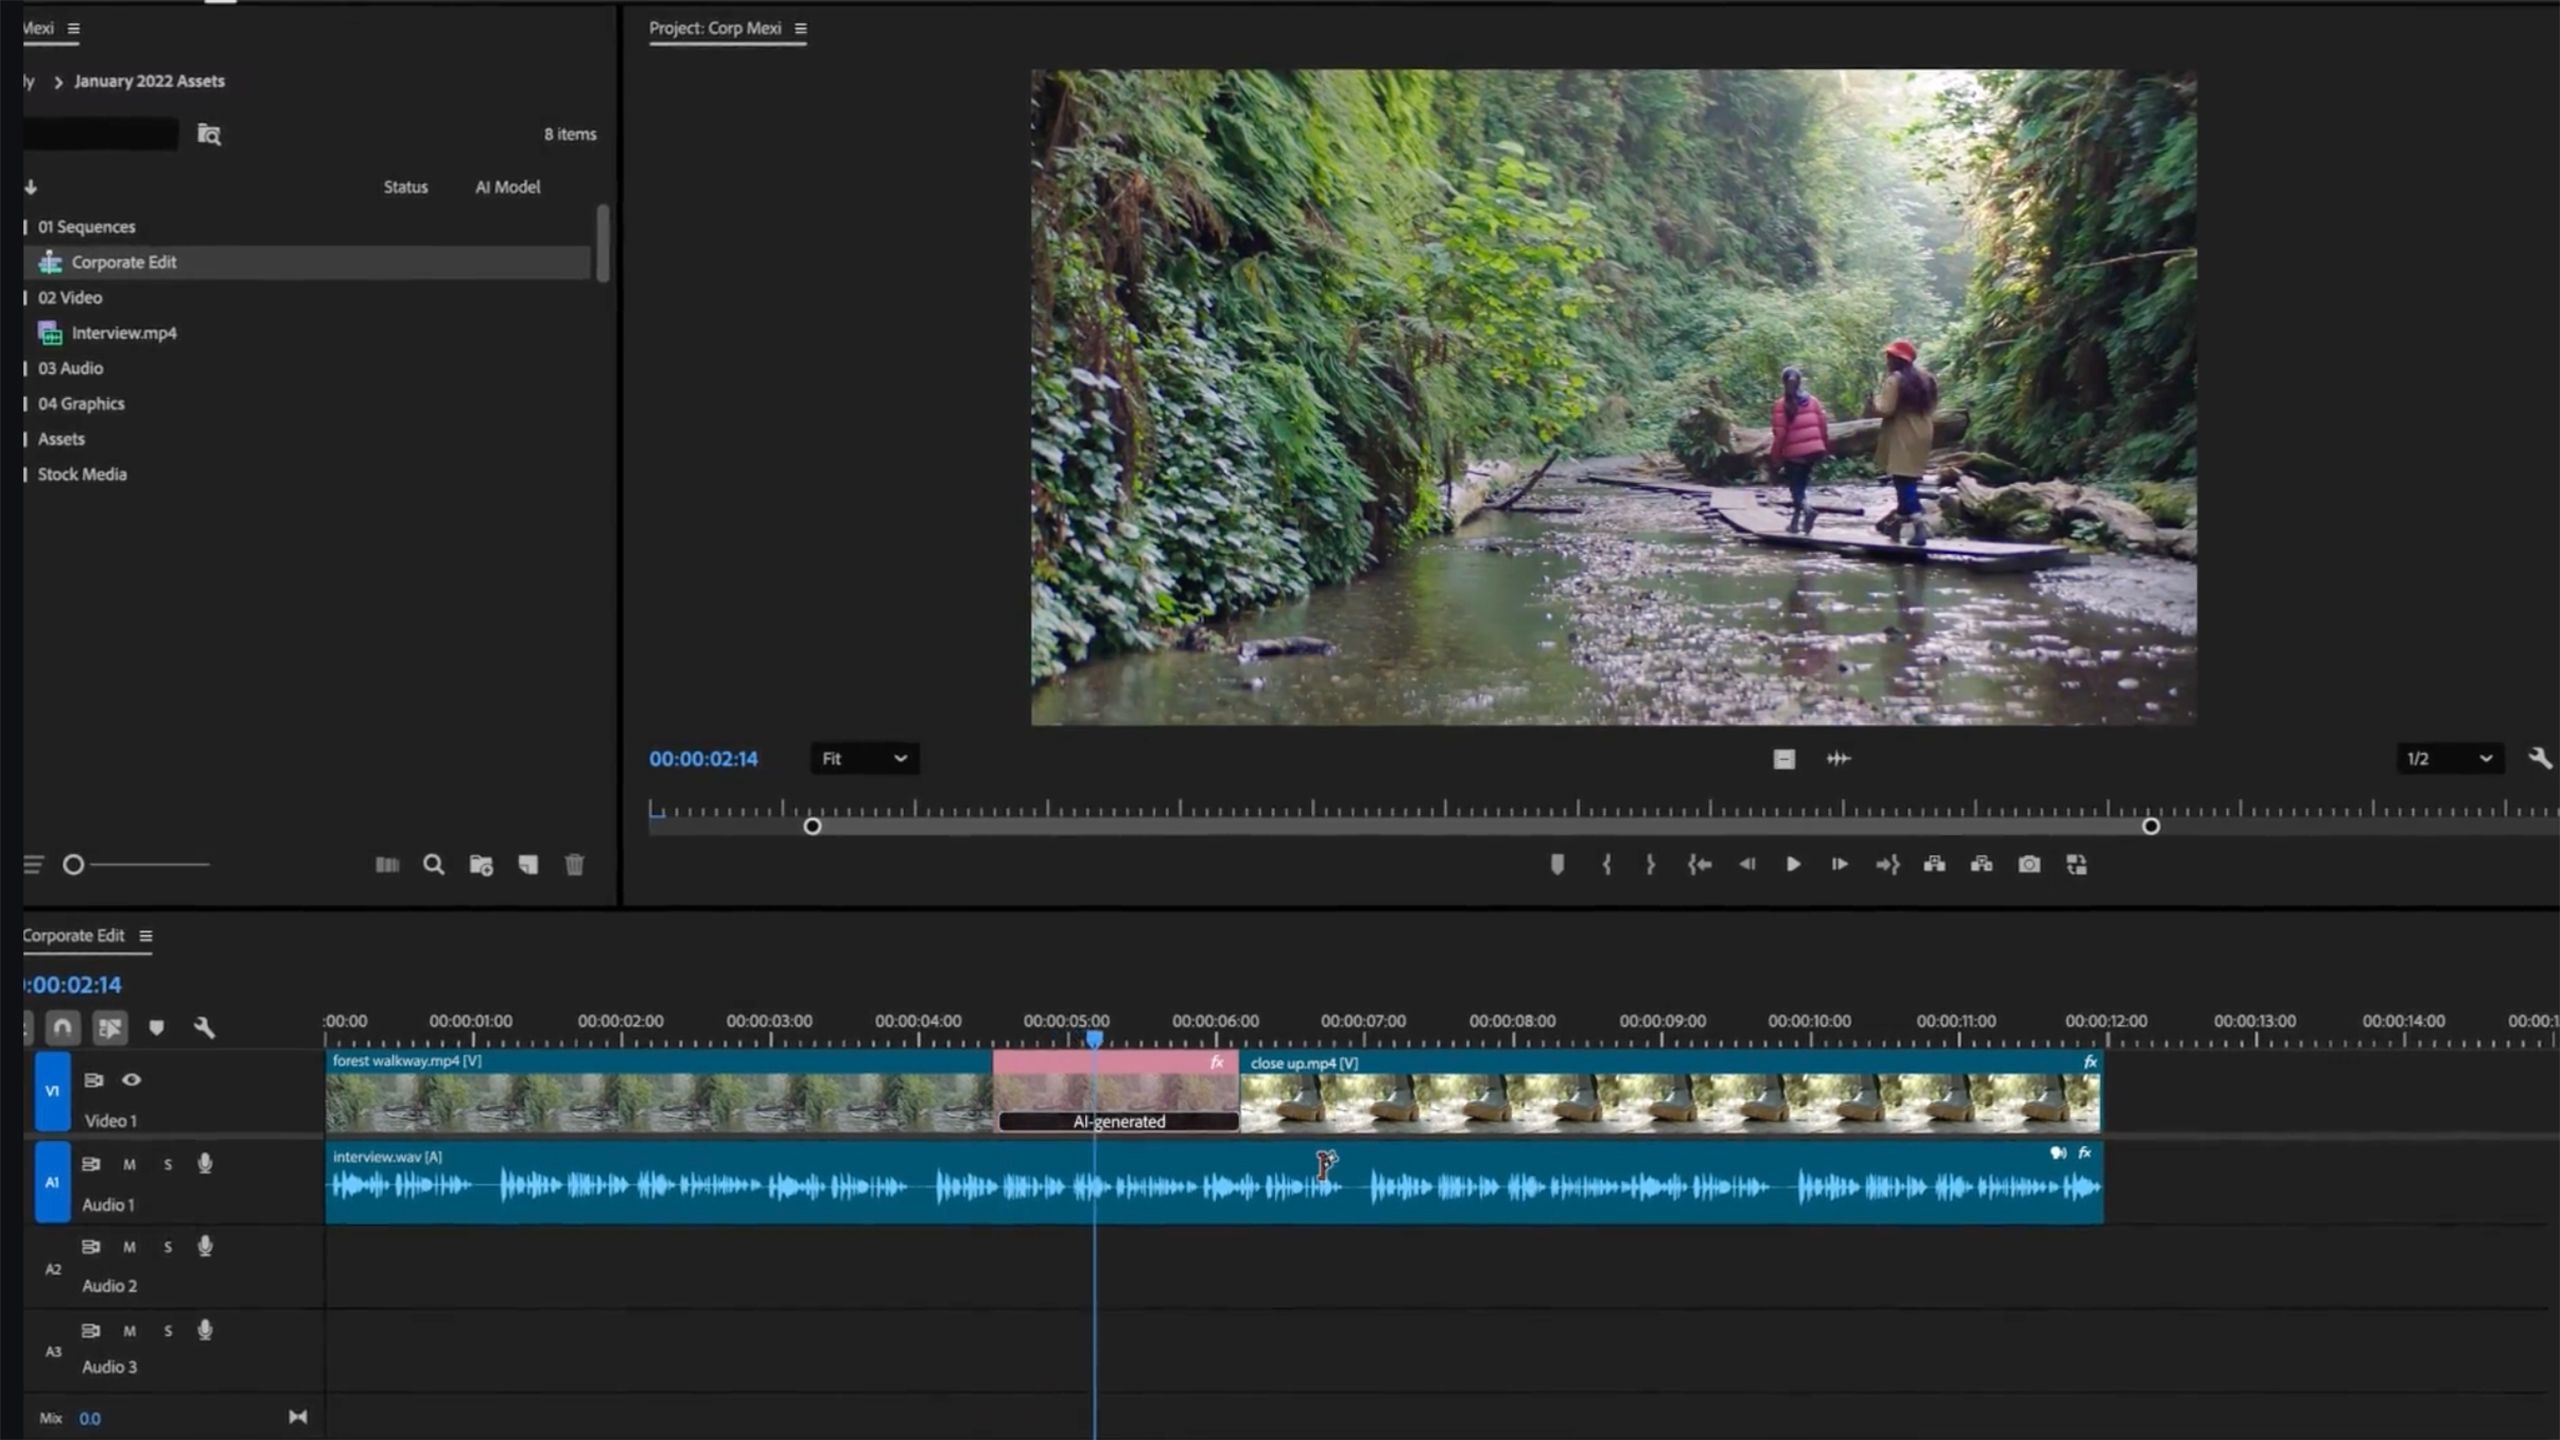Click the Drag Video Only icon
This screenshot has height=1440, width=2560.
[x=1784, y=760]
